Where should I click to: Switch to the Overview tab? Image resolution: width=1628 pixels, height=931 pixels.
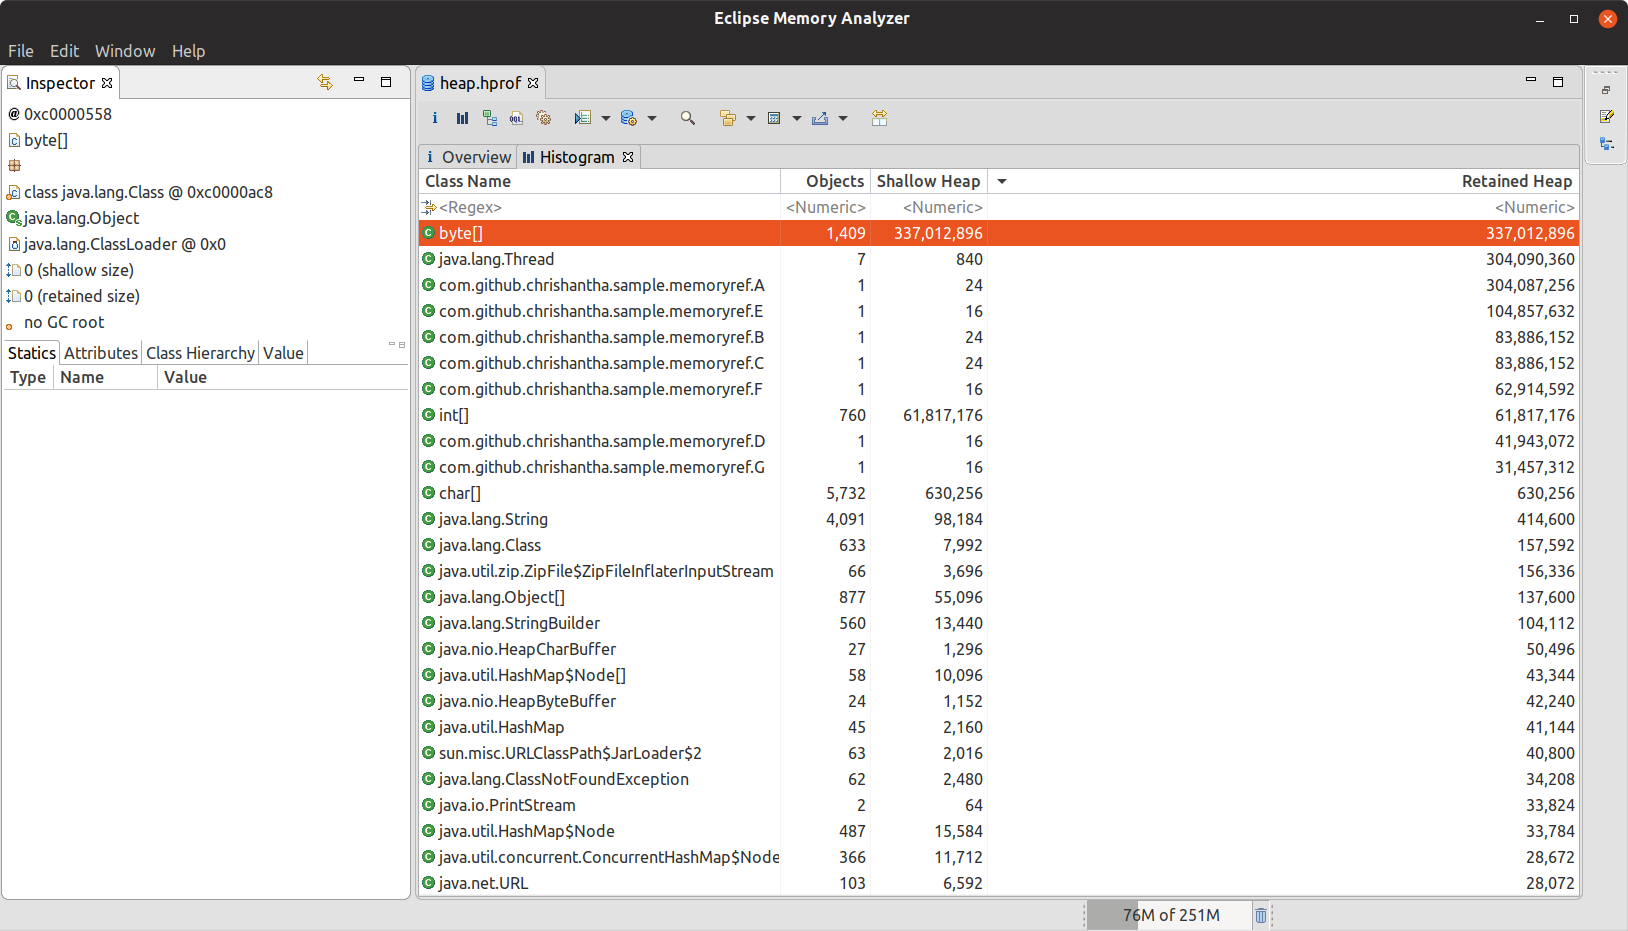tap(468, 157)
